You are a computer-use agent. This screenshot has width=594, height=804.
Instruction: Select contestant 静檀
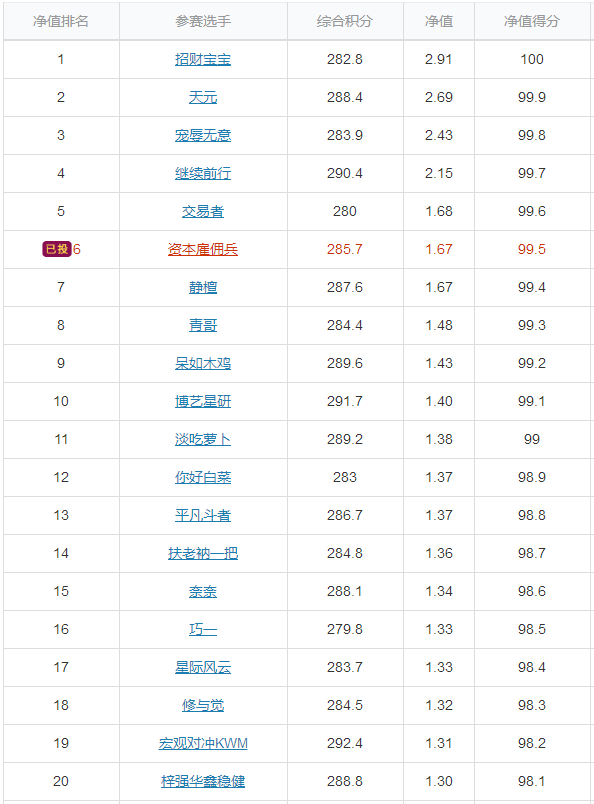point(203,287)
